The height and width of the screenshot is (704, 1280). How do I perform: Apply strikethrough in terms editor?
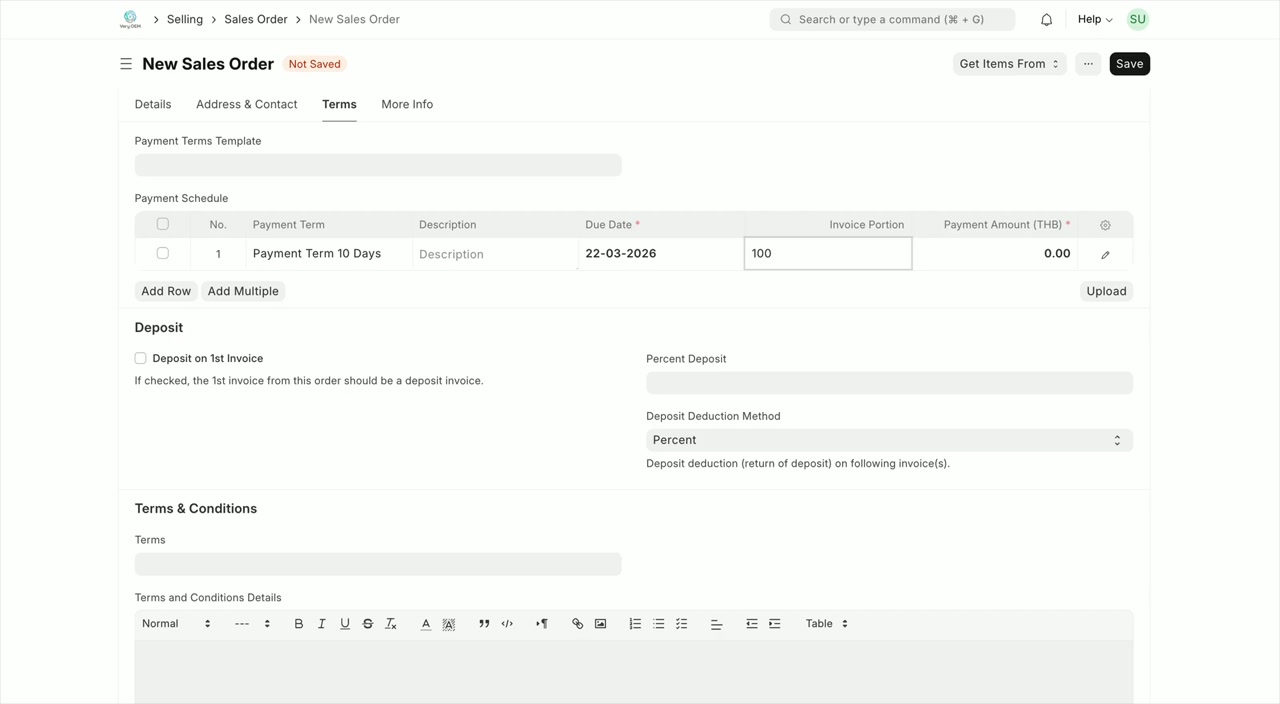click(367, 624)
